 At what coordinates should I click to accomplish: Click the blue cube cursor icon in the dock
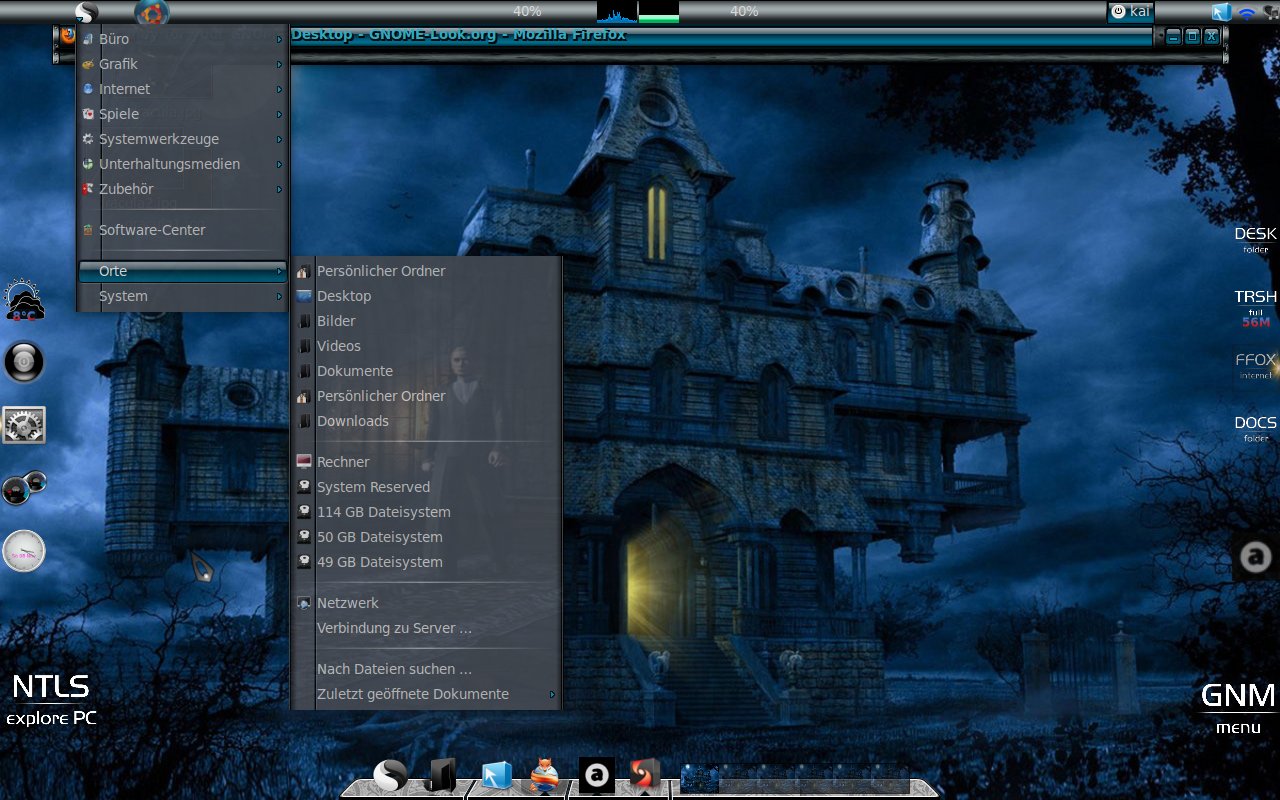point(496,775)
